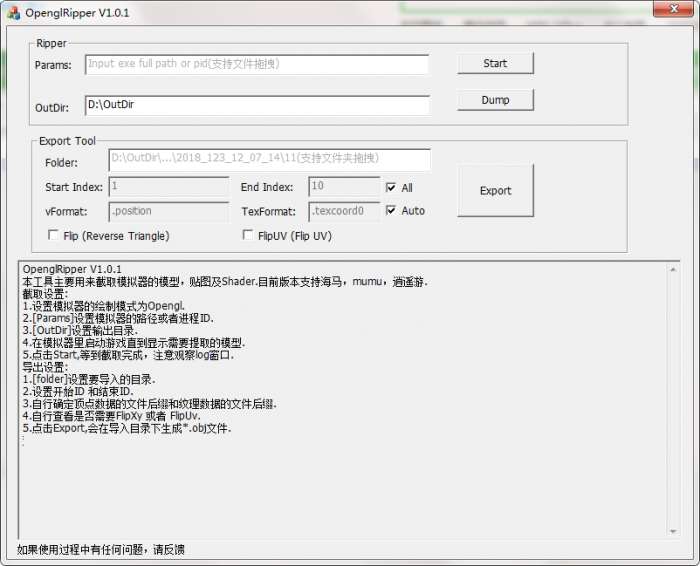Click the Export button
Viewport: 700px width, 566px height.
tap(495, 191)
